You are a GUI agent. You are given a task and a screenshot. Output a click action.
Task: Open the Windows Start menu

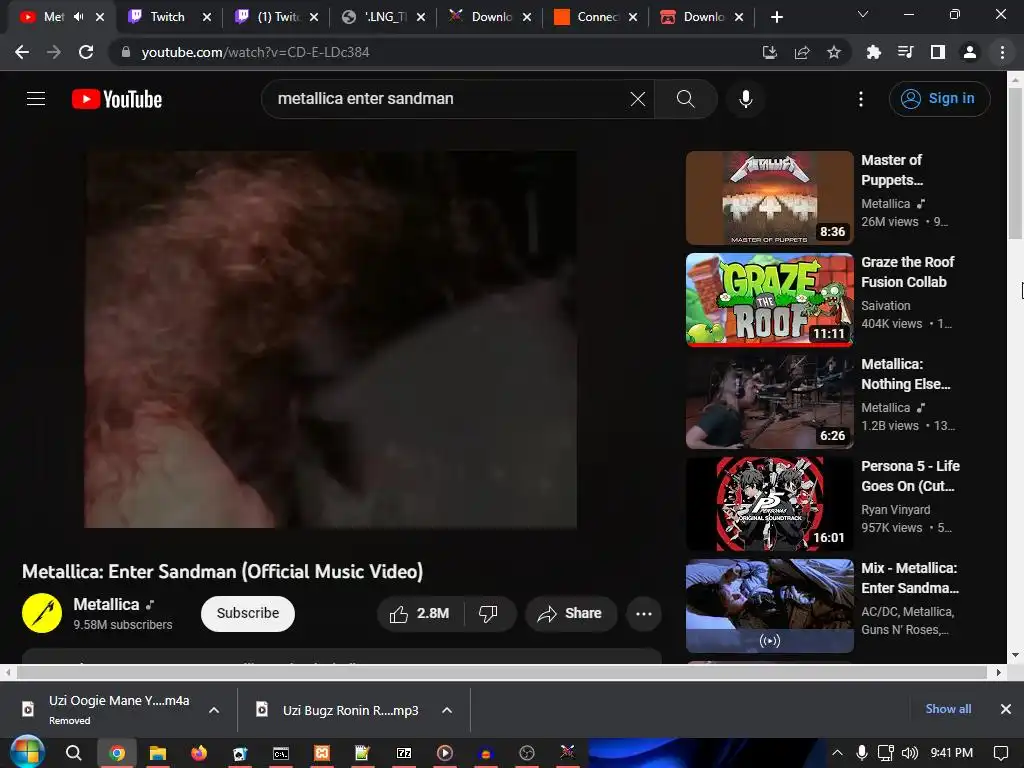[x=26, y=753]
